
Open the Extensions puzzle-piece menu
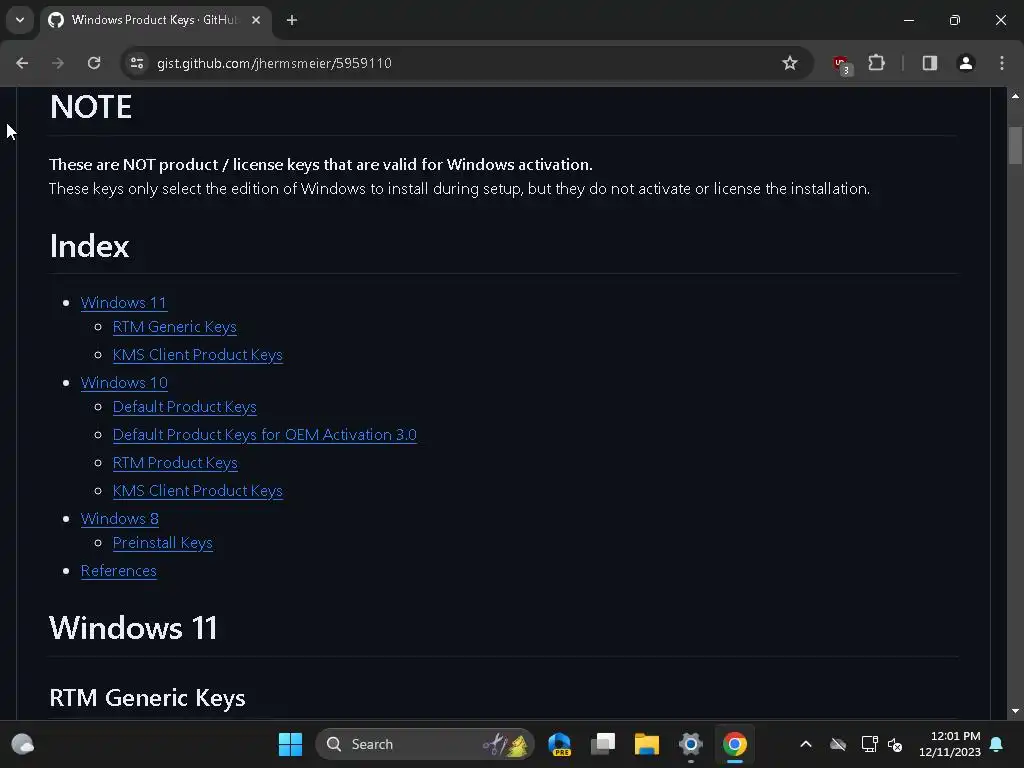(876, 63)
